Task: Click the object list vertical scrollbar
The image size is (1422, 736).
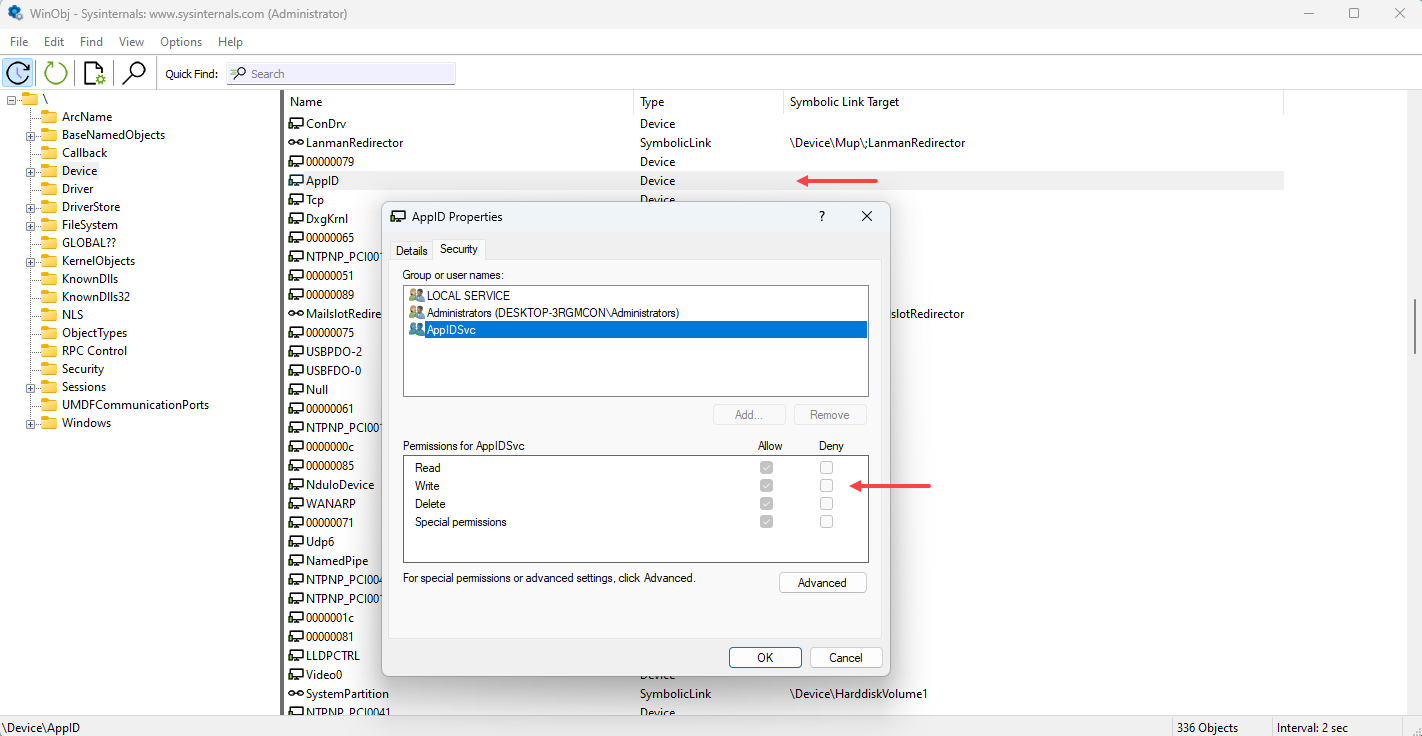Action: (x=1415, y=326)
